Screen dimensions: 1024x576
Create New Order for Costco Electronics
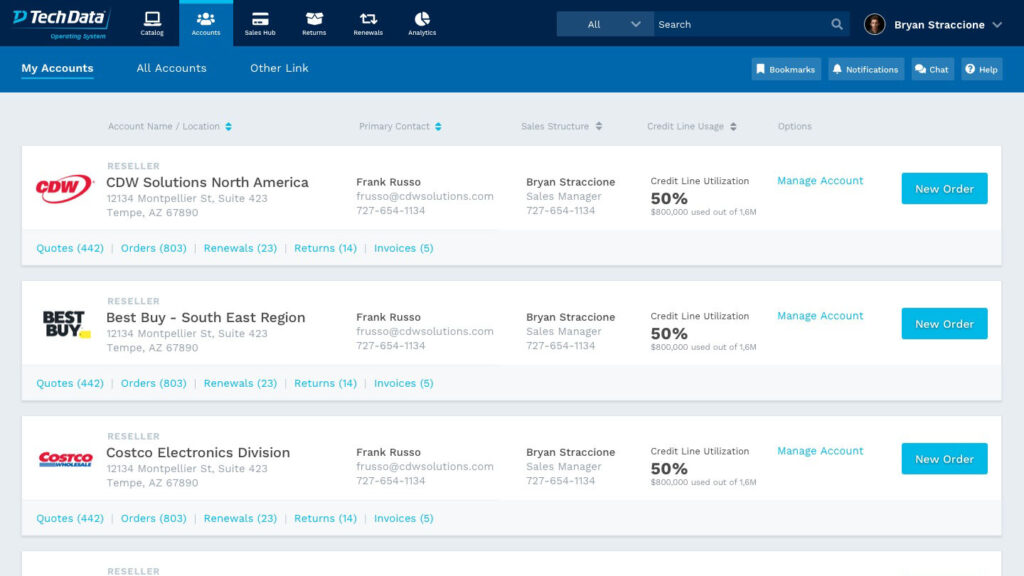tap(944, 459)
